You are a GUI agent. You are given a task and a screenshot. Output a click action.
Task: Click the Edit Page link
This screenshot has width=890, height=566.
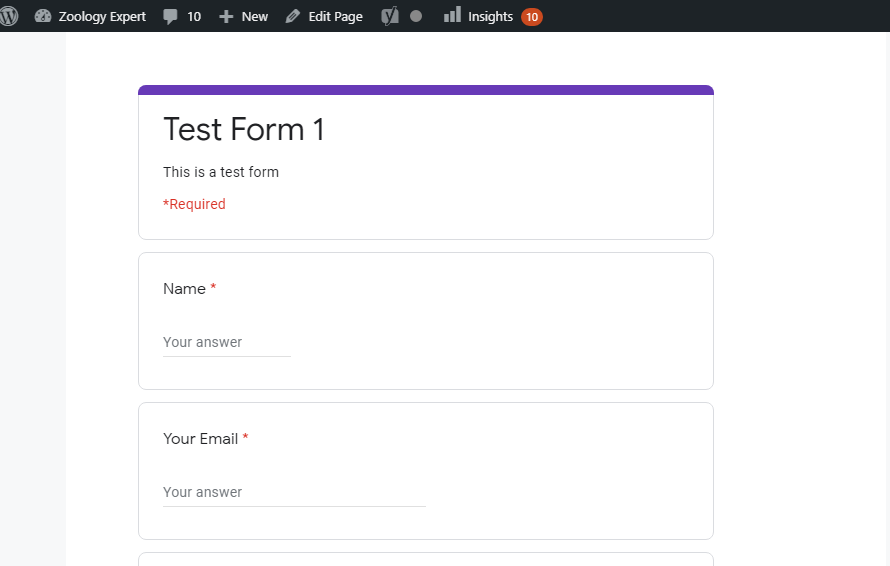(335, 16)
